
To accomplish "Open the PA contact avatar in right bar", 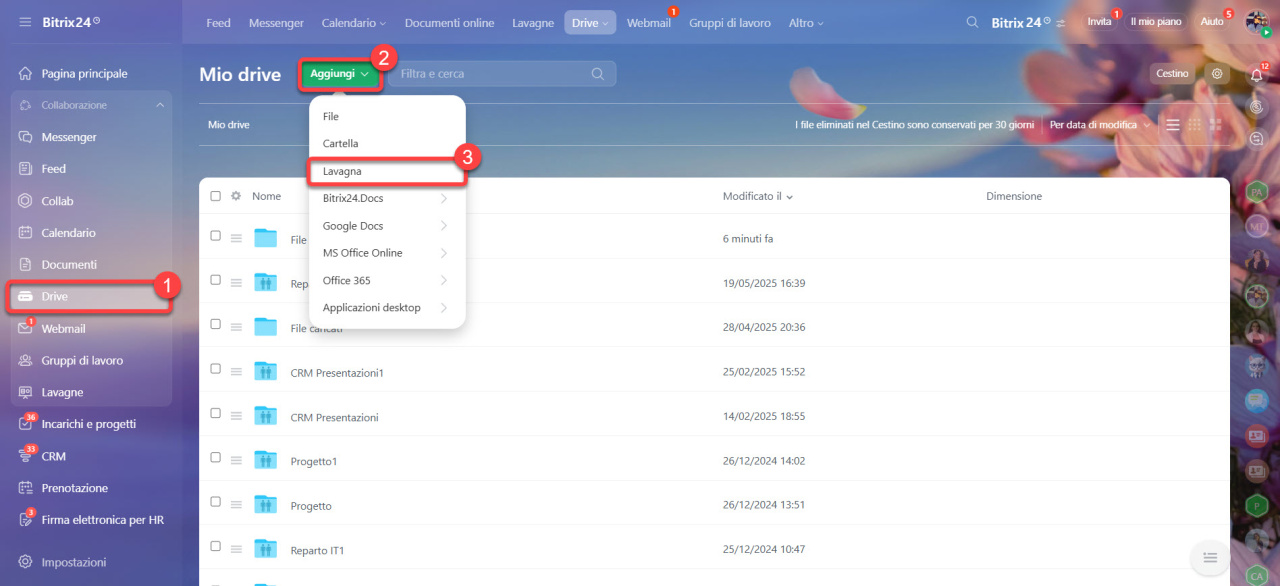I will pos(1257,192).
